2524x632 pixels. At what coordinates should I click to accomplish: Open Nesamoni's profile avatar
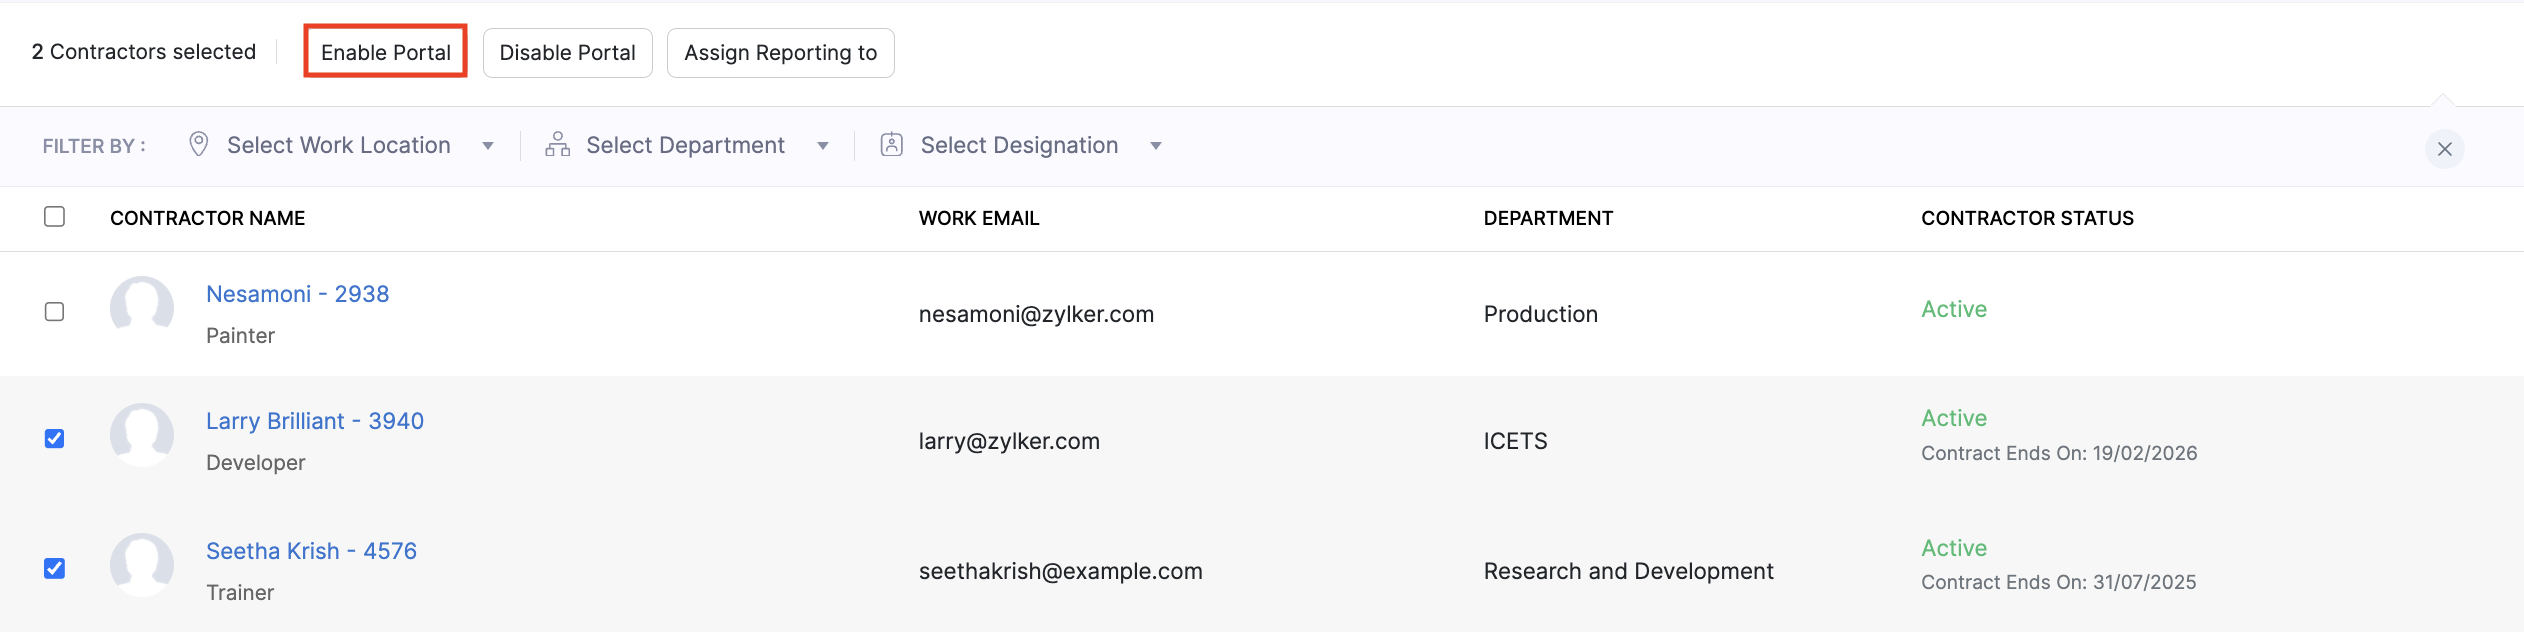[x=142, y=308]
